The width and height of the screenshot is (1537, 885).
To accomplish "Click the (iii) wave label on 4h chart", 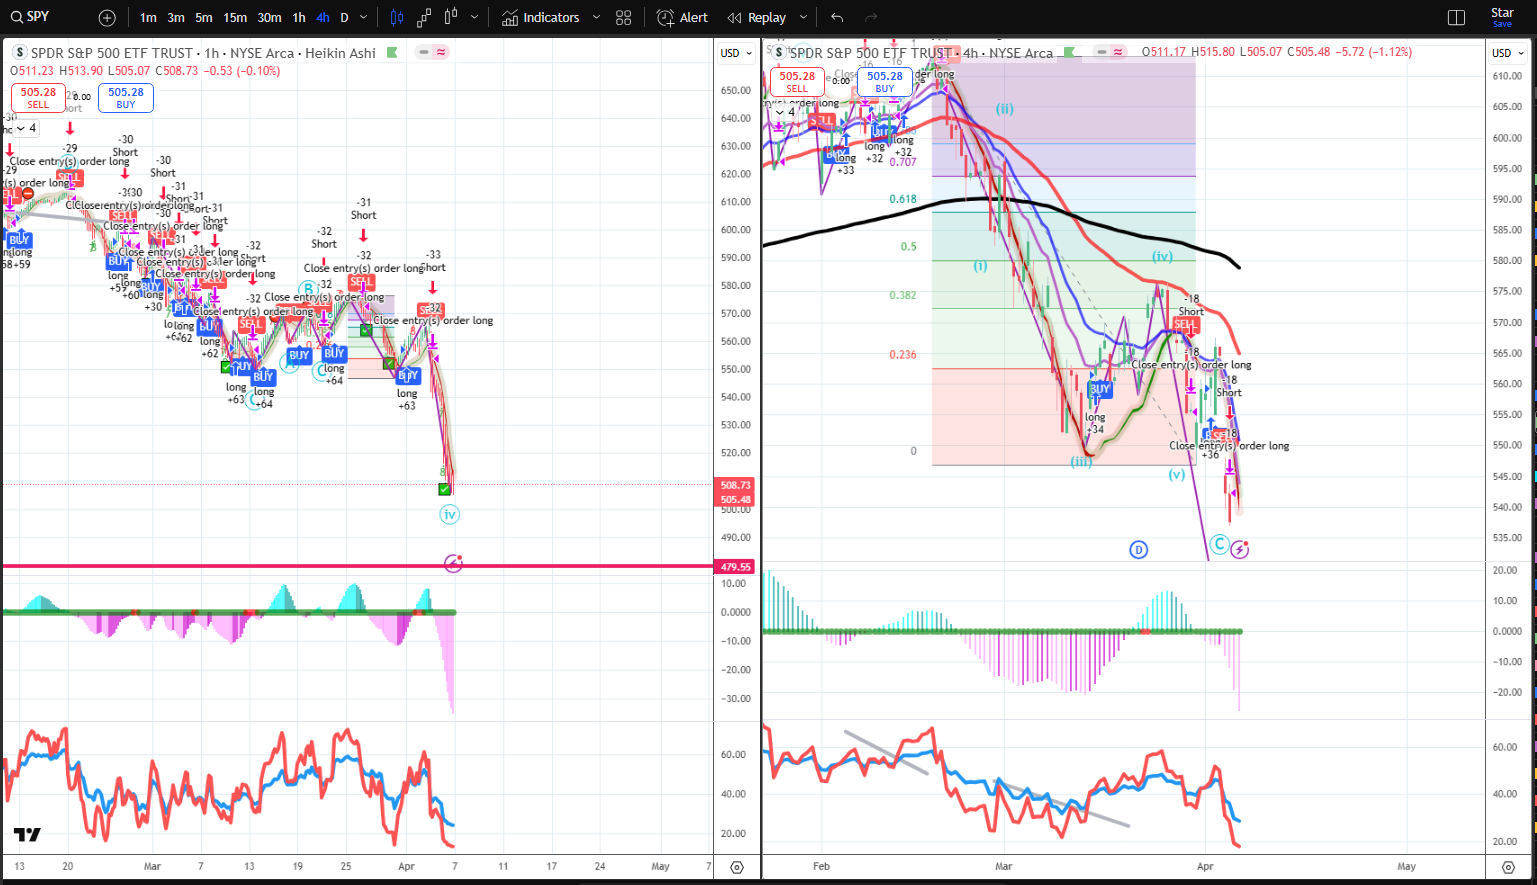I will (x=1081, y=462).
